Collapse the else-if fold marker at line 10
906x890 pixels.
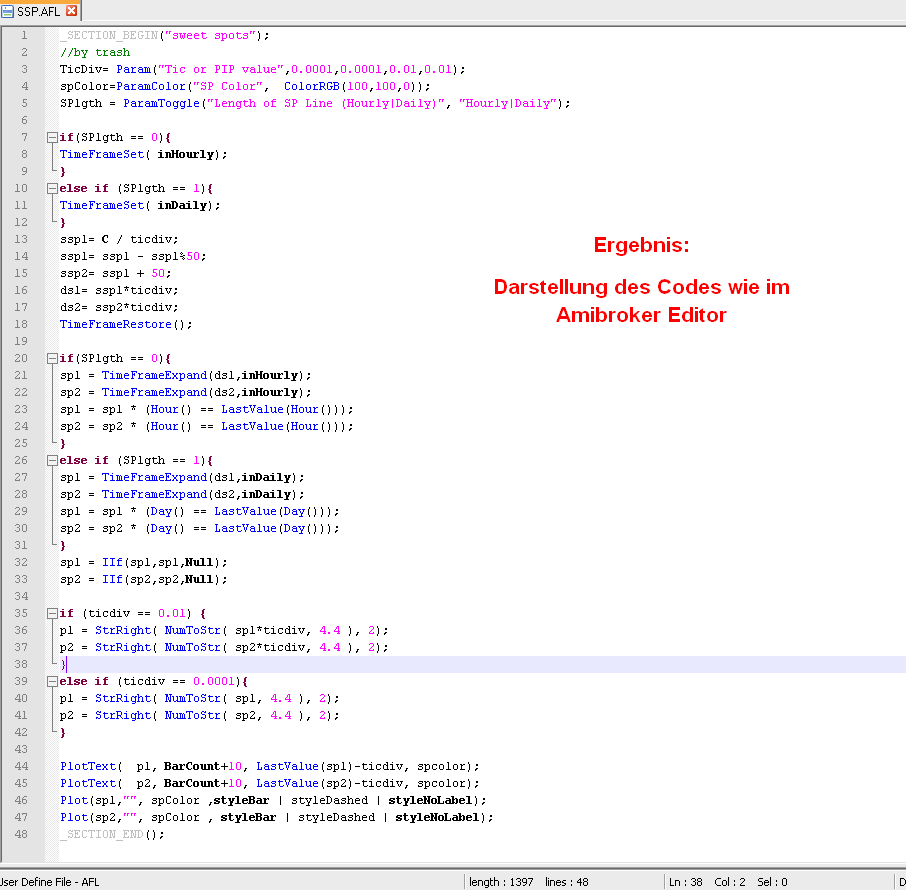tap(51, 188)
